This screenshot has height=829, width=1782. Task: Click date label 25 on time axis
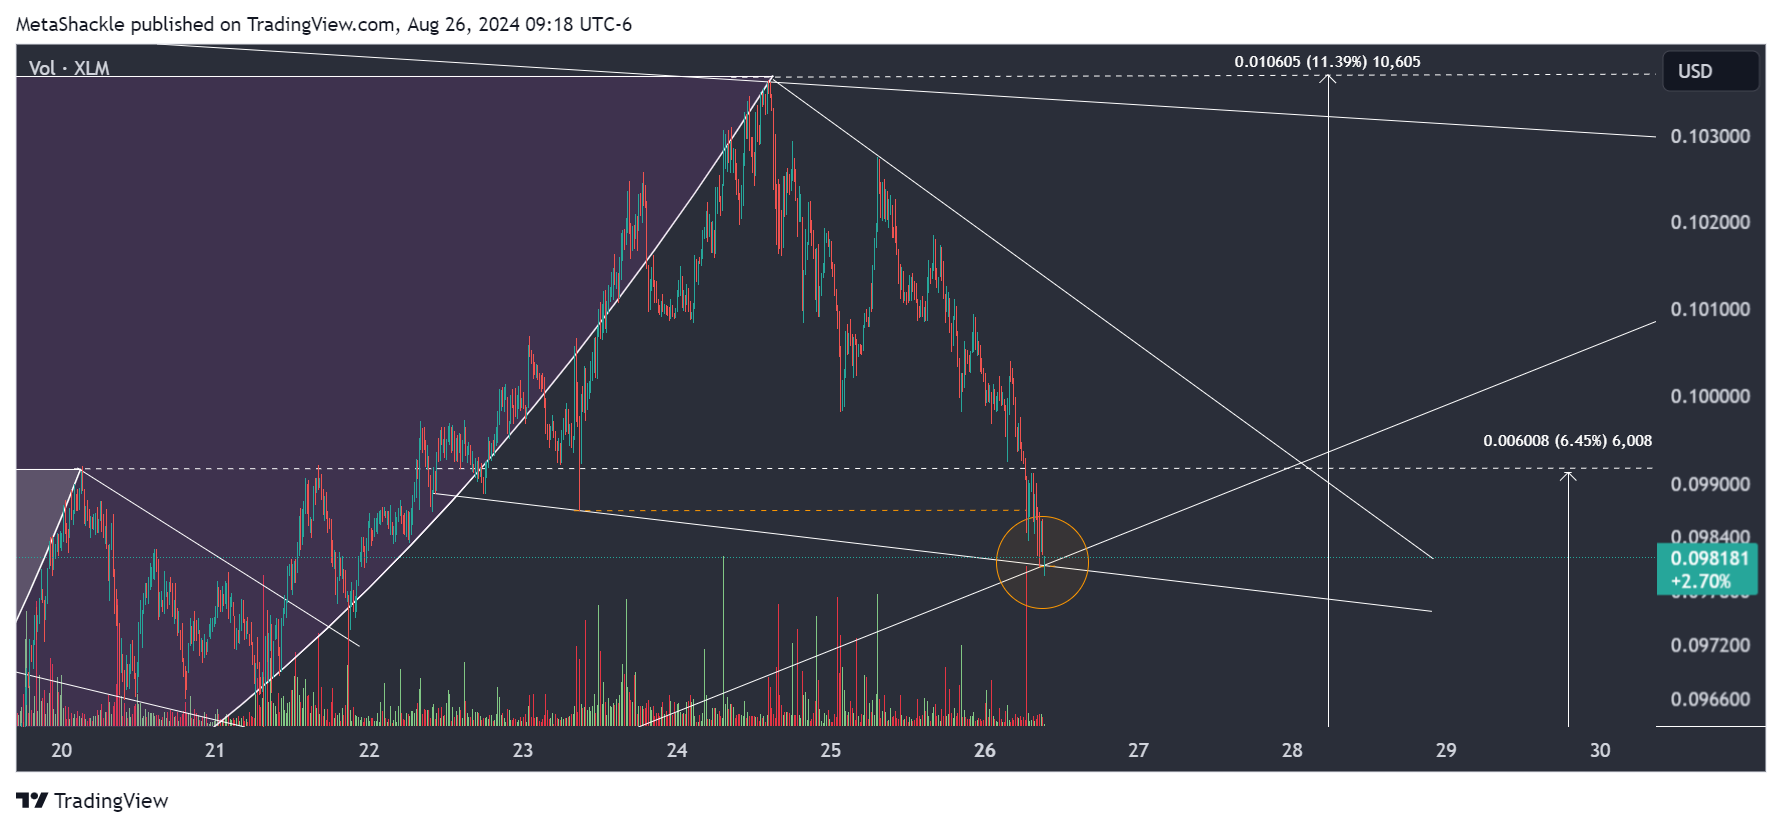831,750
